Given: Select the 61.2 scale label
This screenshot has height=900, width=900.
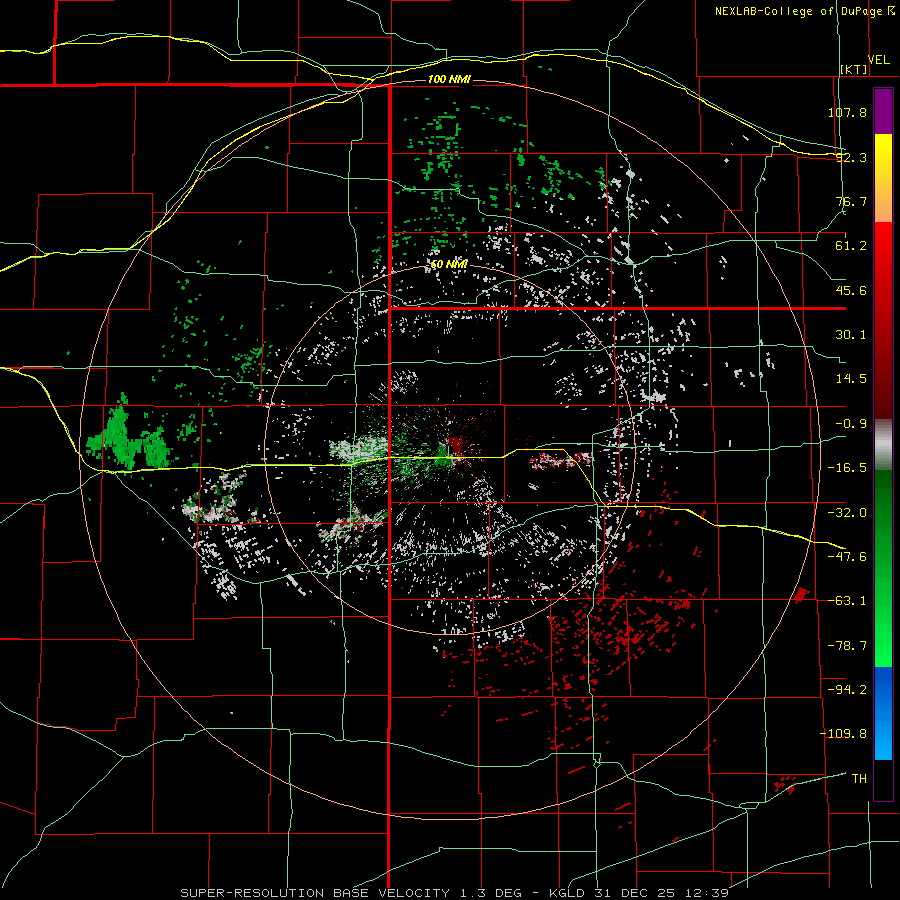Looking at the screenshot, I should point(851,246).
